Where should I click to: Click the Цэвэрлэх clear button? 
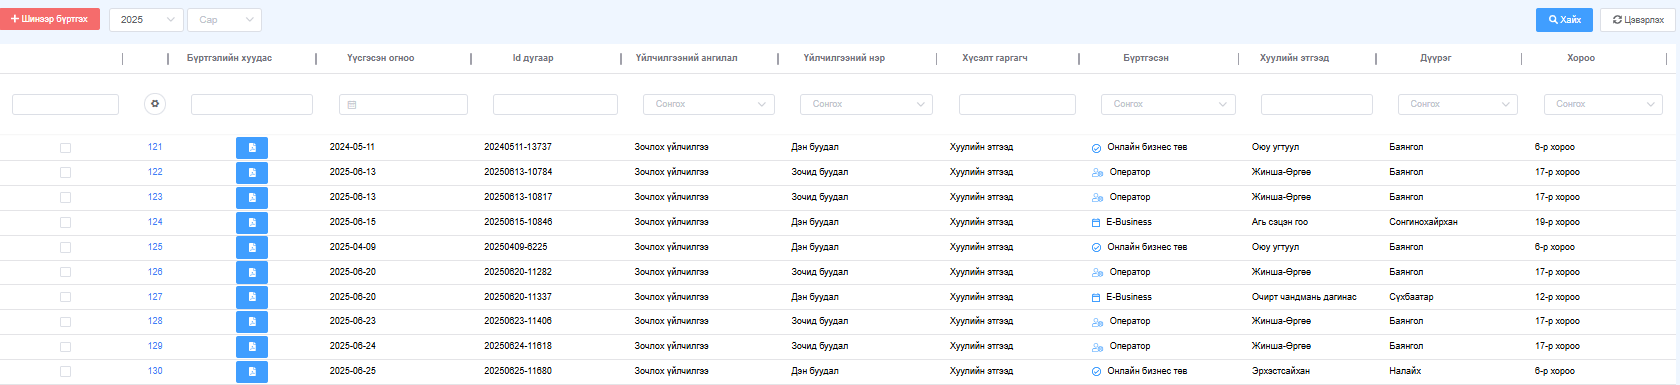point(1638,20)
